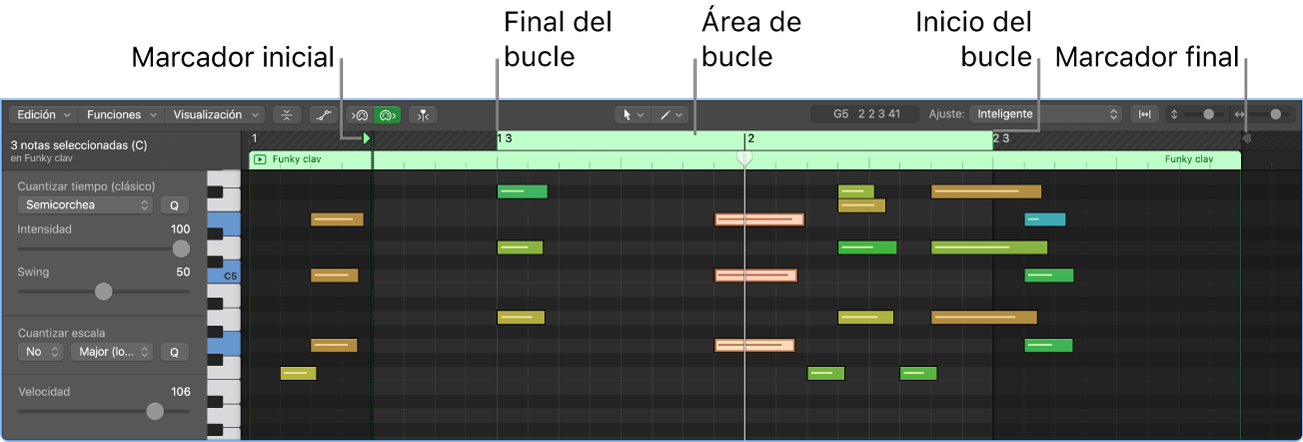Click the end marker in the ruler

1246,139
